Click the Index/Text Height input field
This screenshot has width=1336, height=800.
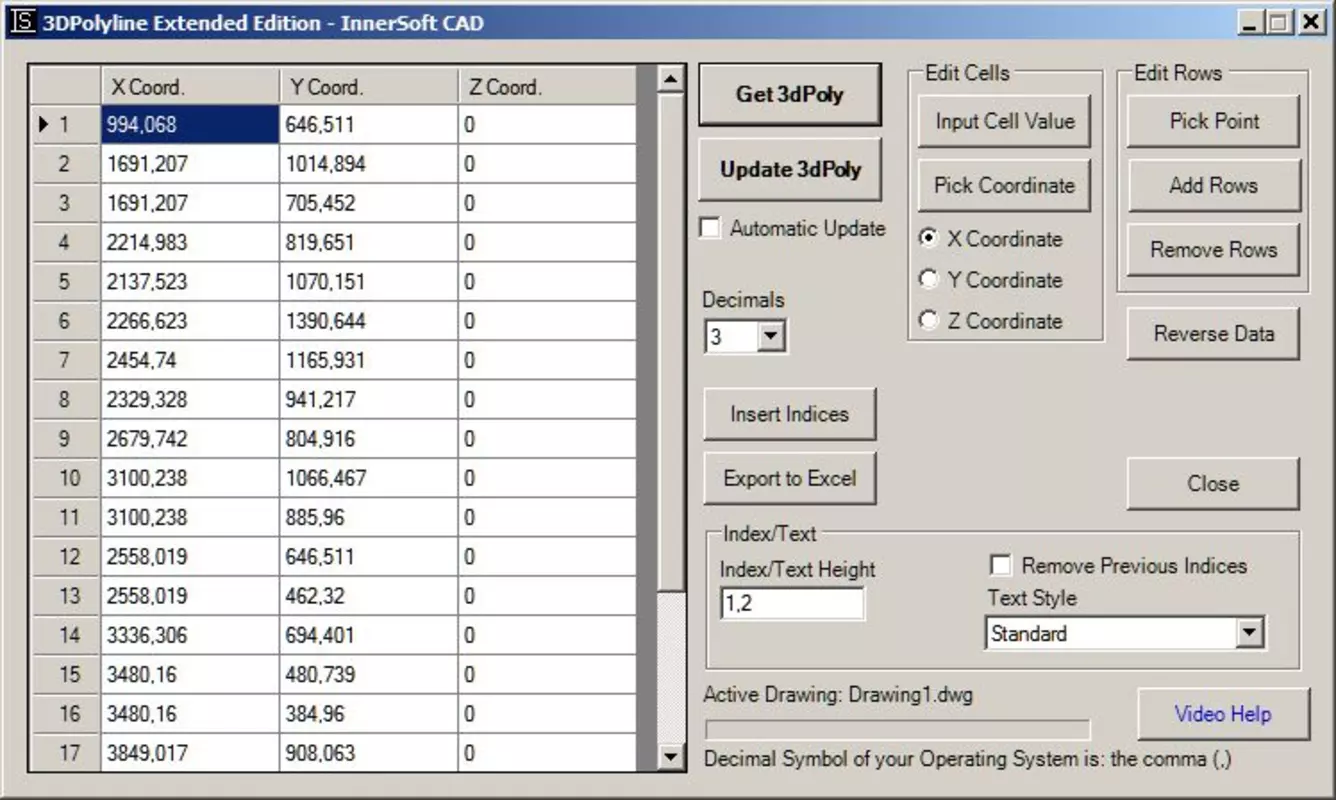point(792,603)
